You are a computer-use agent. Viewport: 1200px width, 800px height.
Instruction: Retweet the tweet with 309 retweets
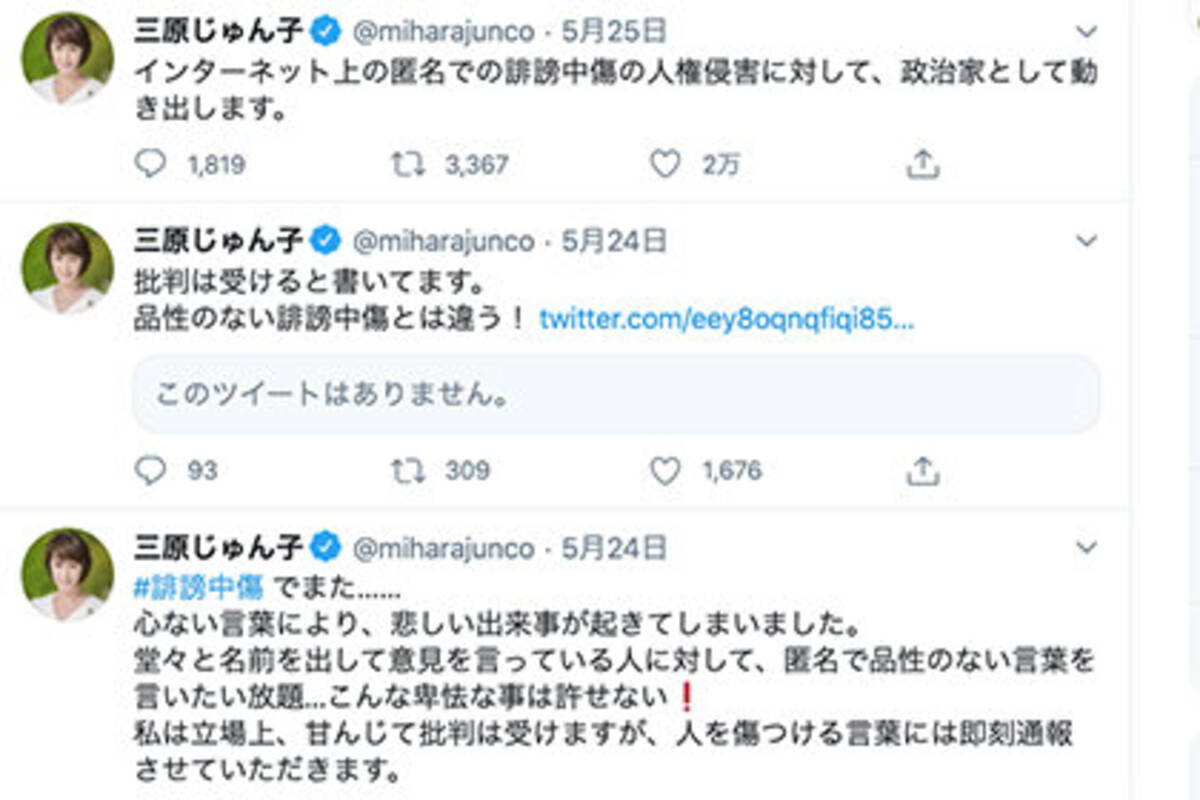[x=406, y=470]
